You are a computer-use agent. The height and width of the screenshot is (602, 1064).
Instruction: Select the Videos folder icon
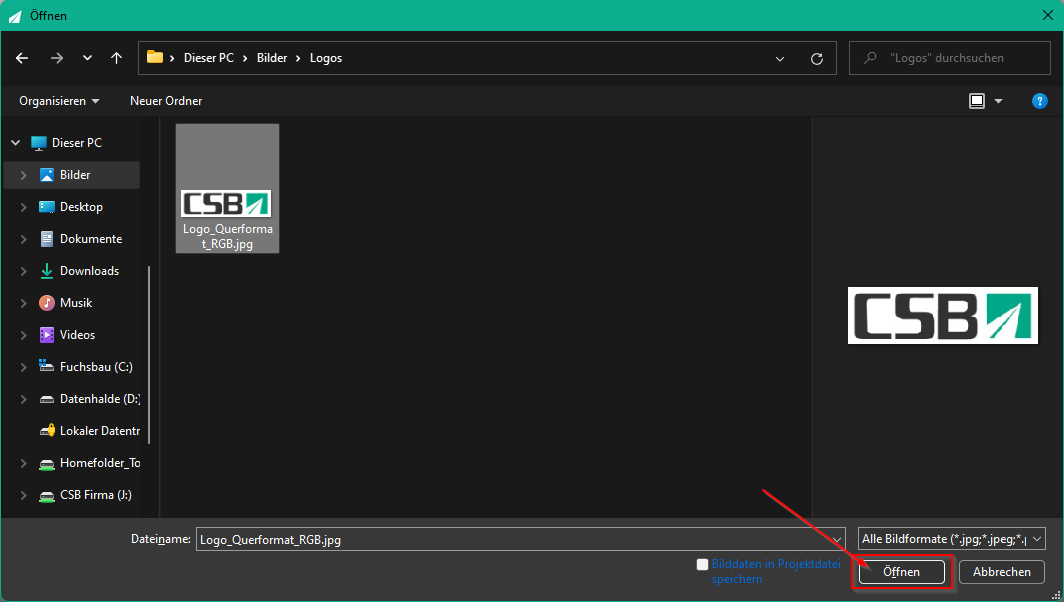47,335
